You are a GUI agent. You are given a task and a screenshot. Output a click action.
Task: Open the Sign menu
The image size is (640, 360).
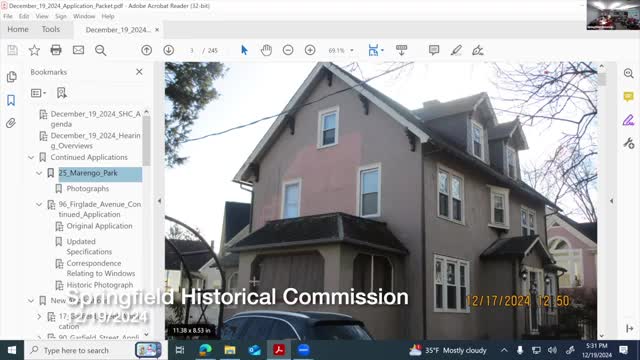[x=61, y=16]
